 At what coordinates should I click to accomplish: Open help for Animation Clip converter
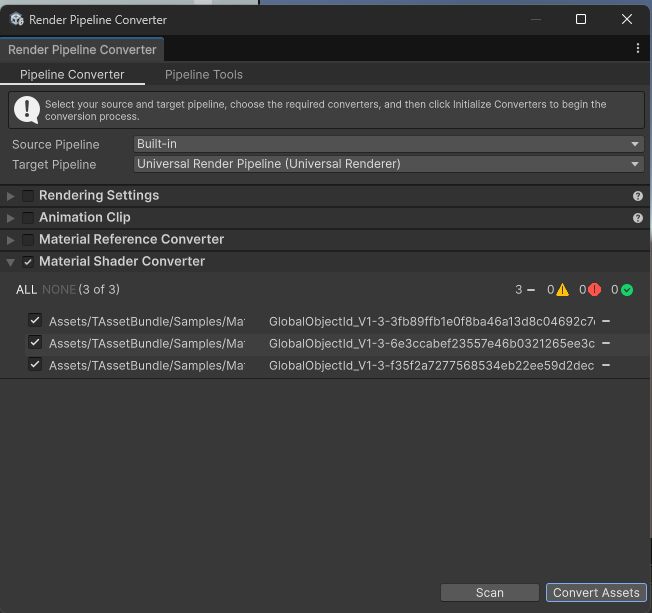[x=637, y=218]
